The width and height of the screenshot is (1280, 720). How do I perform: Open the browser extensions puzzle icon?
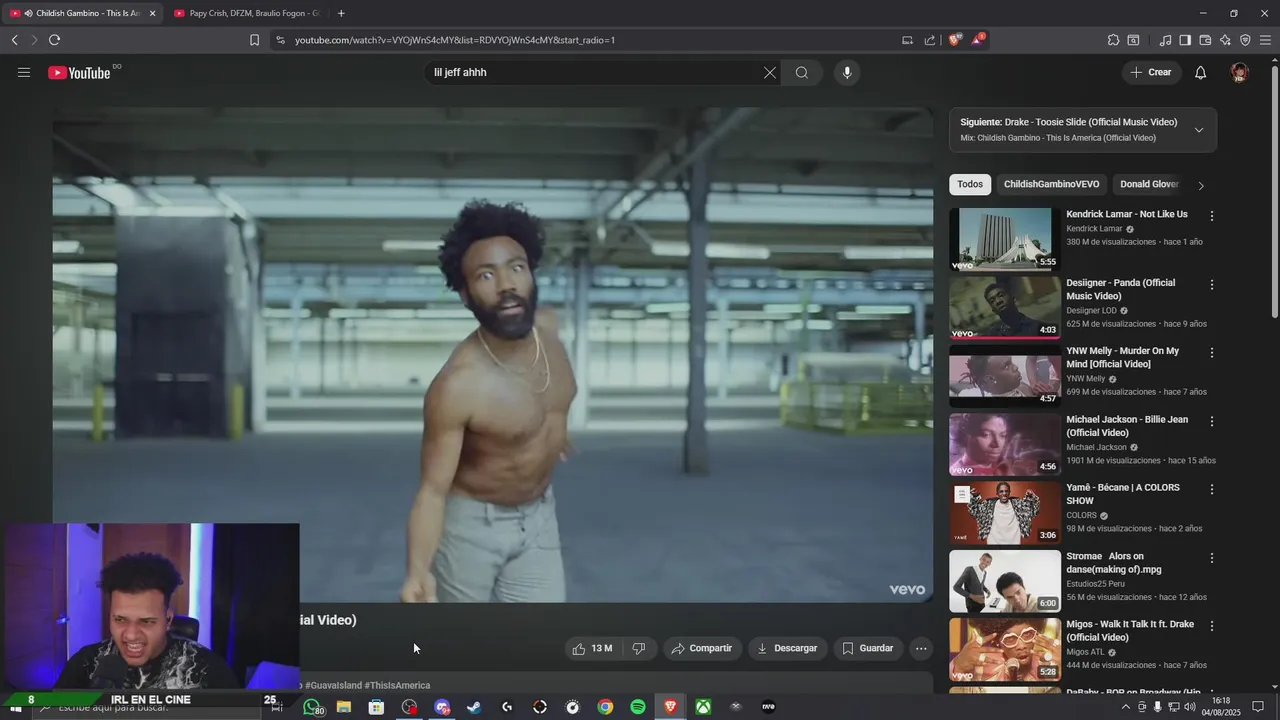pyautogui.click(x=1113, y=40)
